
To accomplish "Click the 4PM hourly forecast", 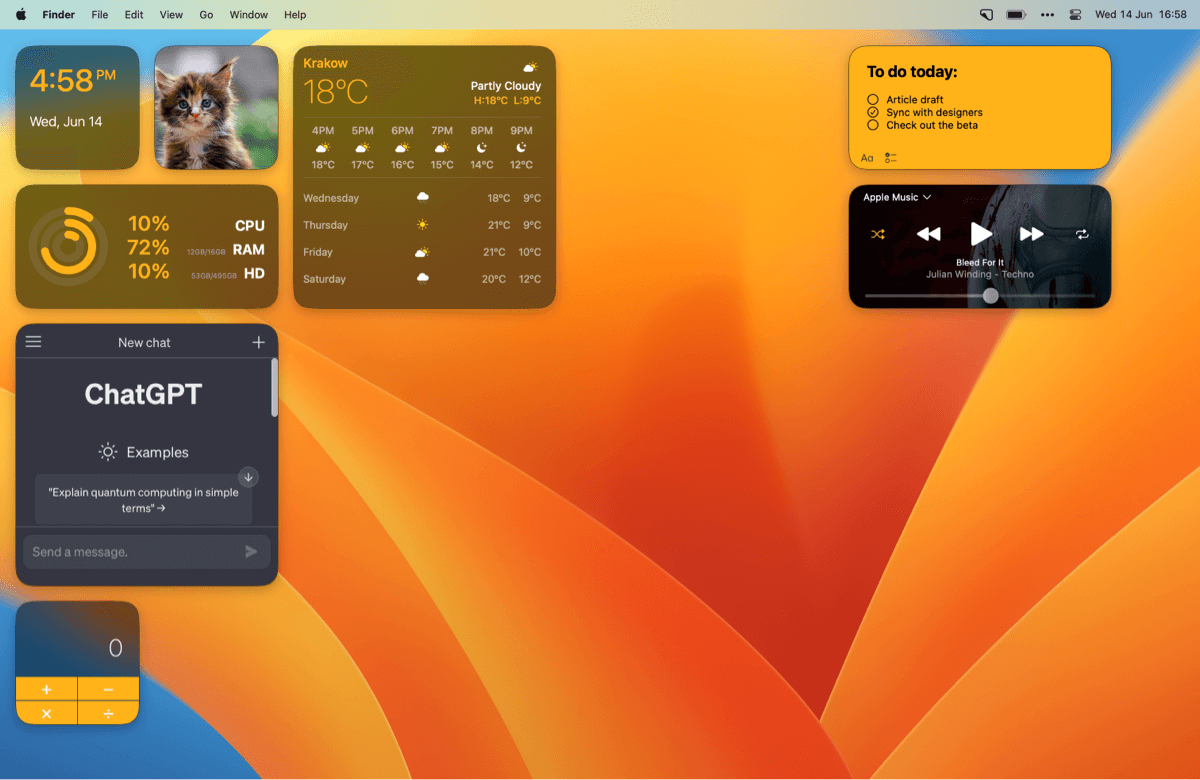I will pyautogui.click(x=323, y=148).
